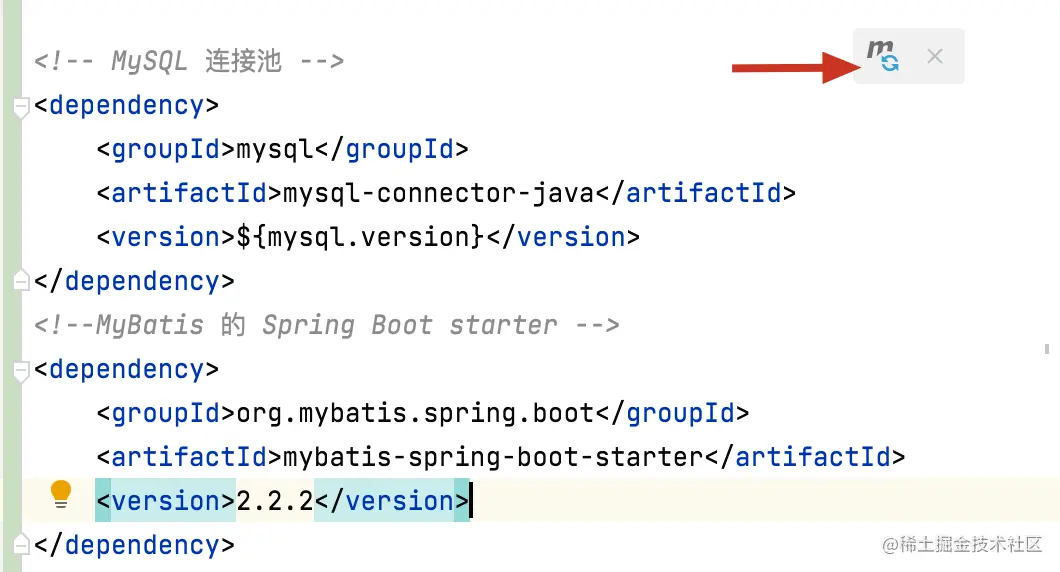Click the ${mysql.version} property value

click(361, 237)
